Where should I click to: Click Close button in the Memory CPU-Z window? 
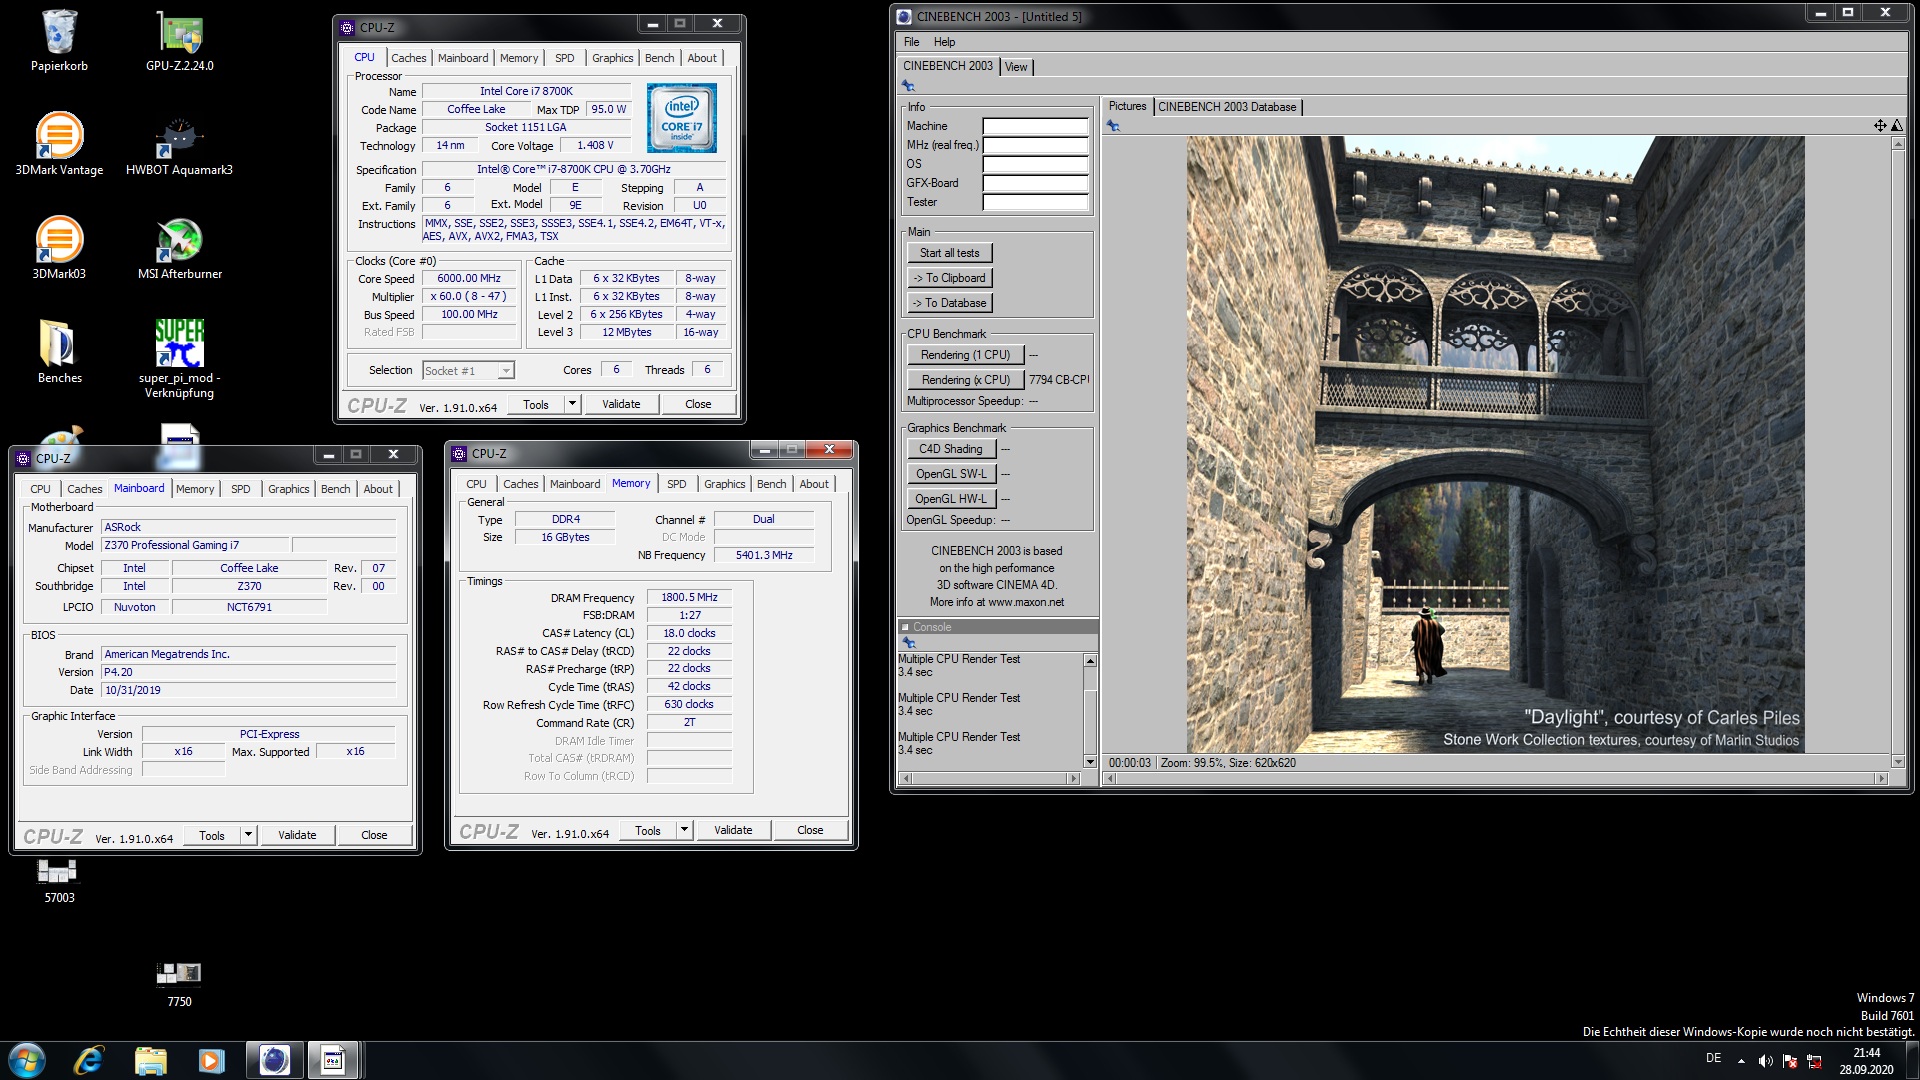pos(810,830)
